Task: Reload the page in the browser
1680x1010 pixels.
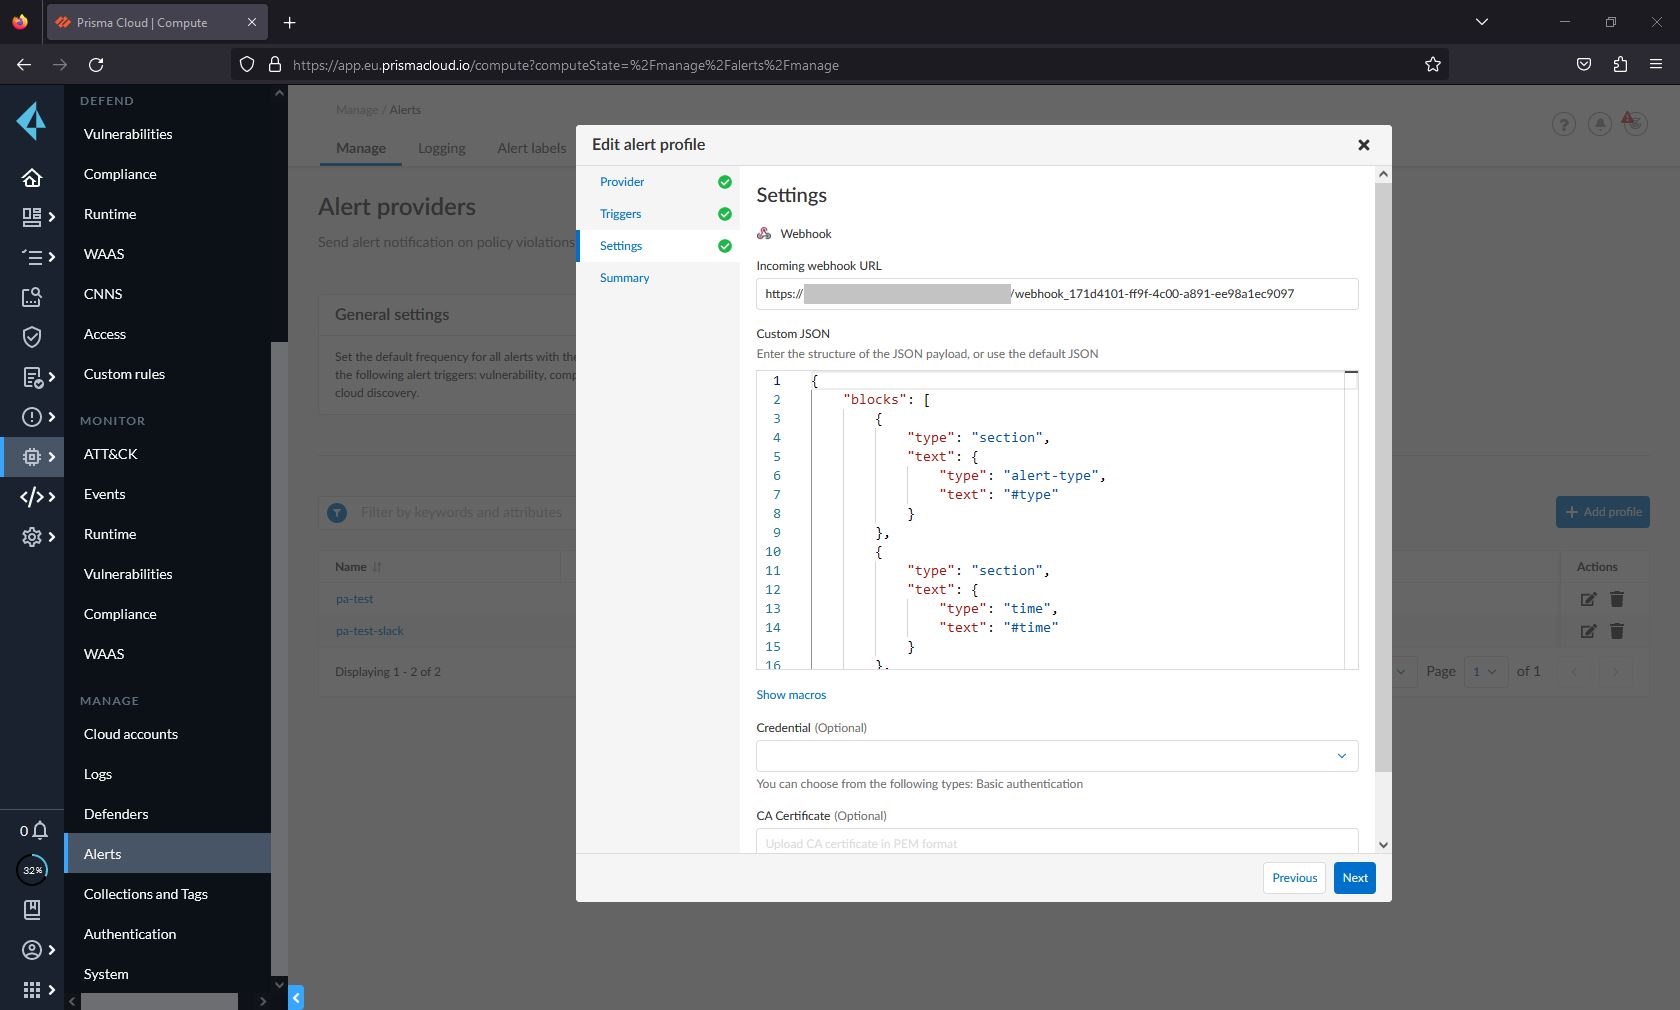Action: (x=96, y=64)
